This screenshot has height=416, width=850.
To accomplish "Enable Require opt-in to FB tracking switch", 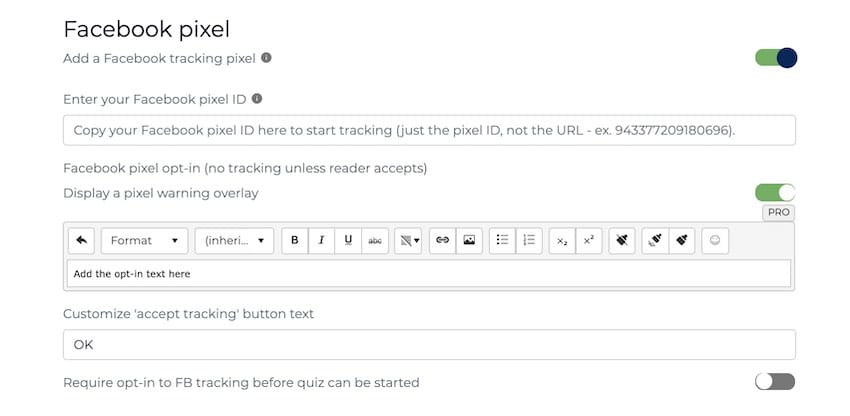I will coord(775,382).
